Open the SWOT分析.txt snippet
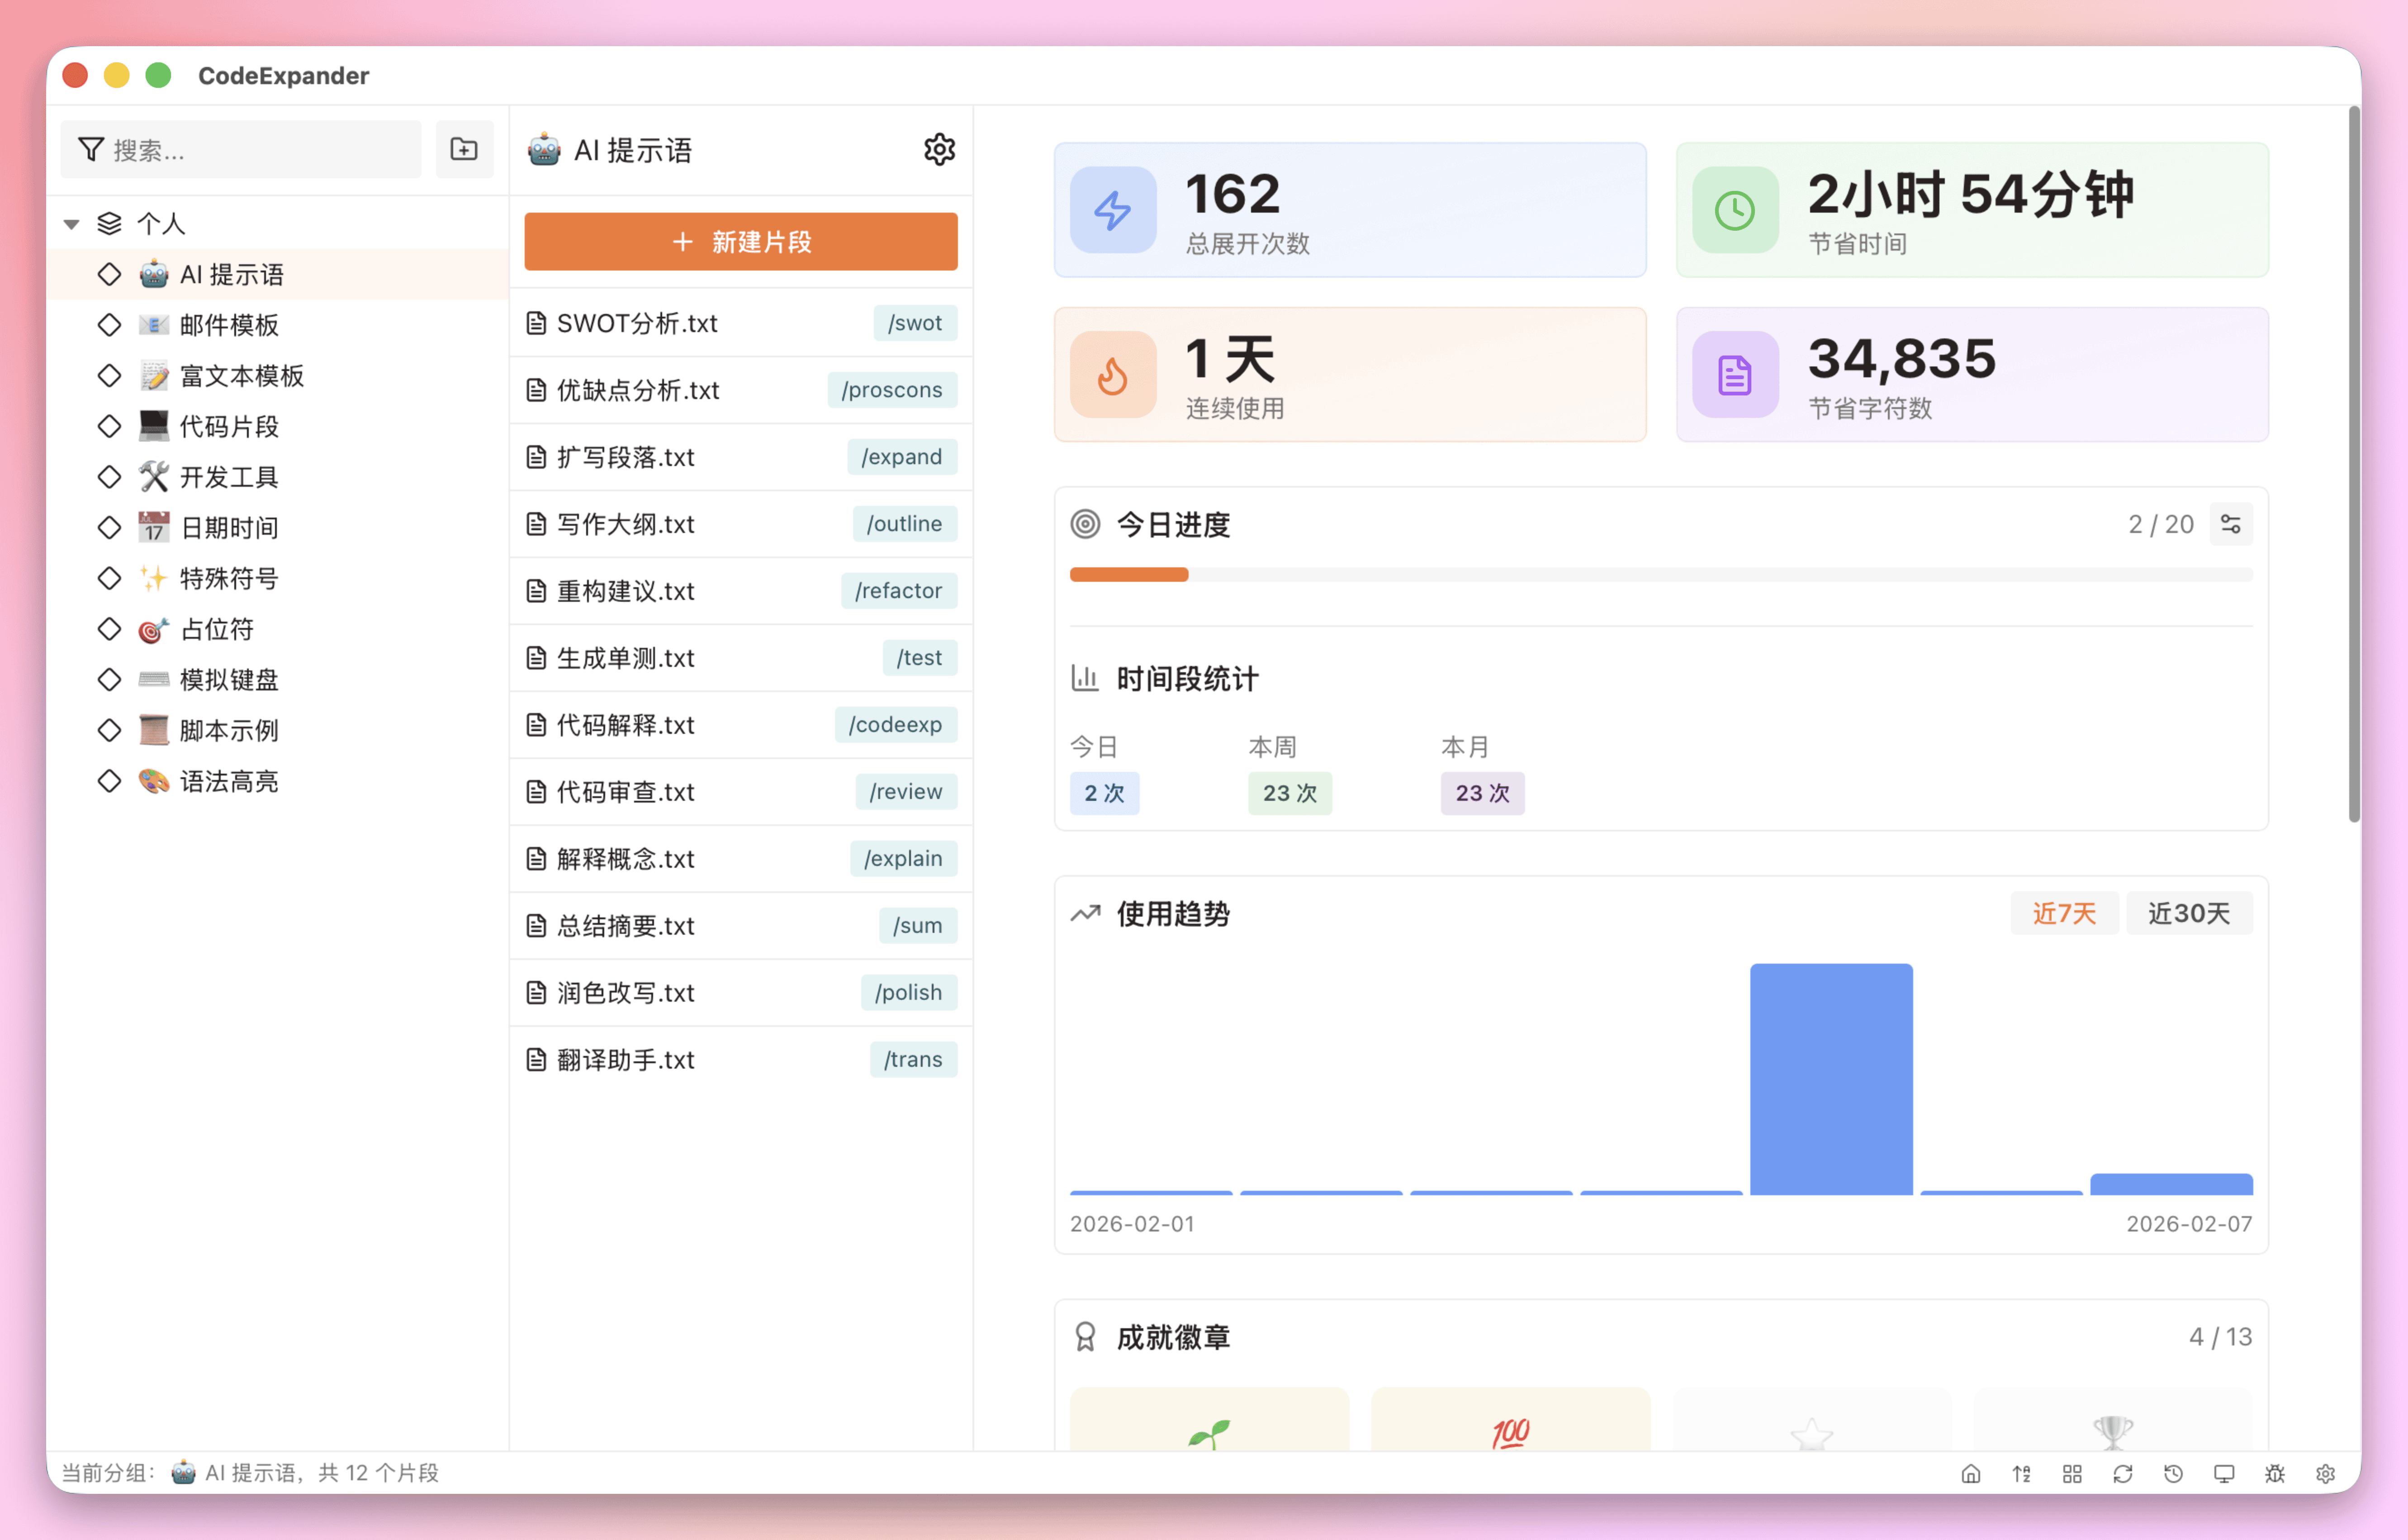 coord(637,323)
